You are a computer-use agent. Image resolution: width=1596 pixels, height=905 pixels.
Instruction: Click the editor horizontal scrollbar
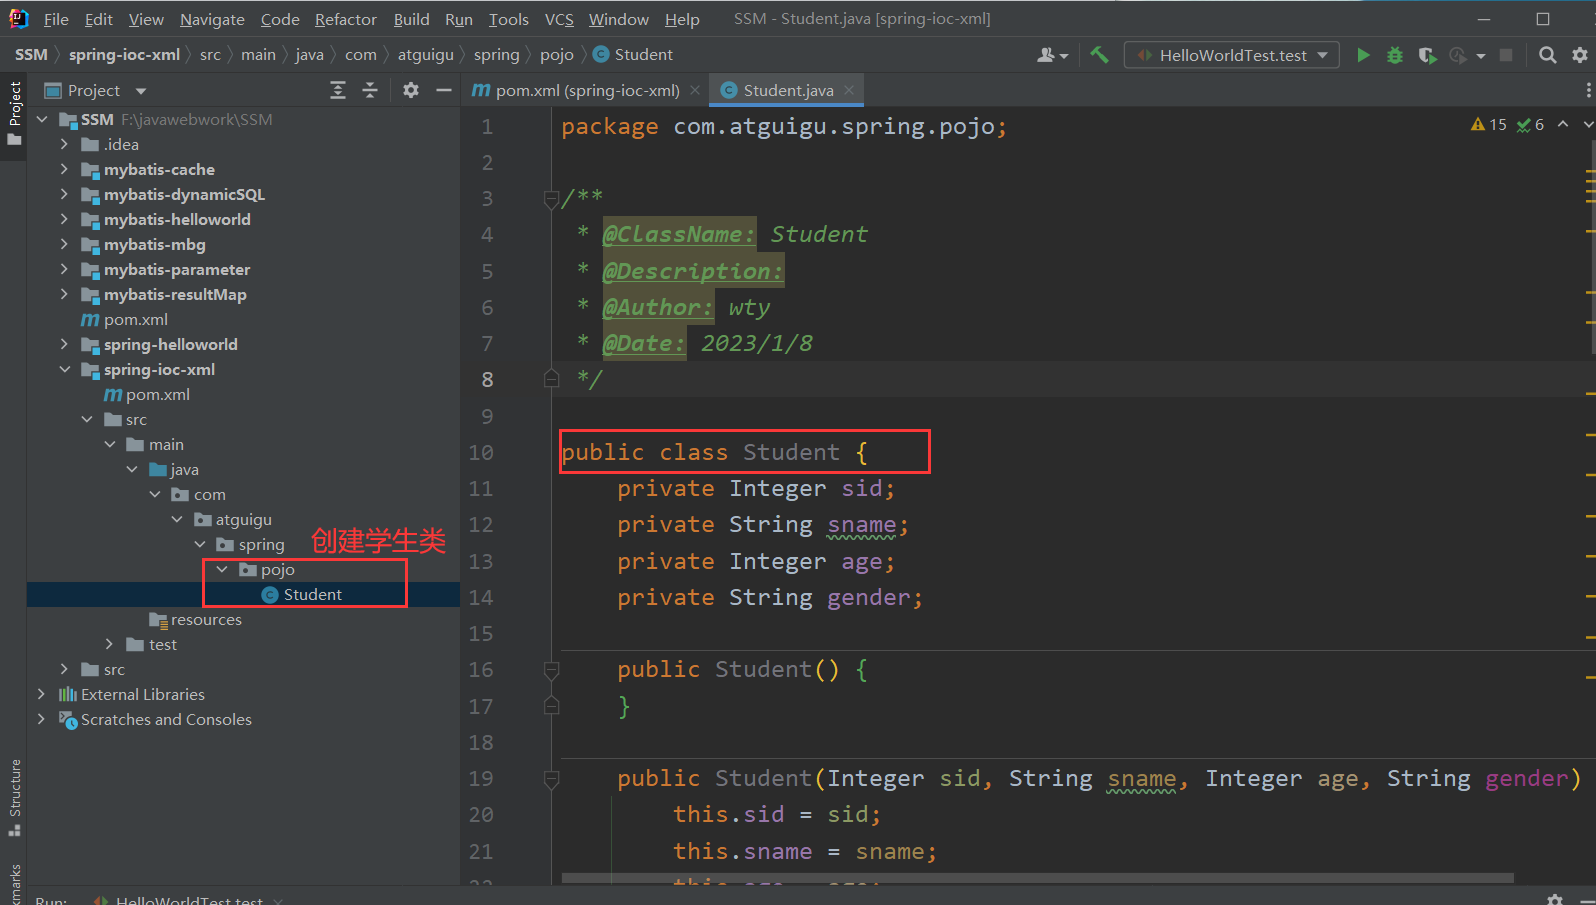tap(1038, 878)
